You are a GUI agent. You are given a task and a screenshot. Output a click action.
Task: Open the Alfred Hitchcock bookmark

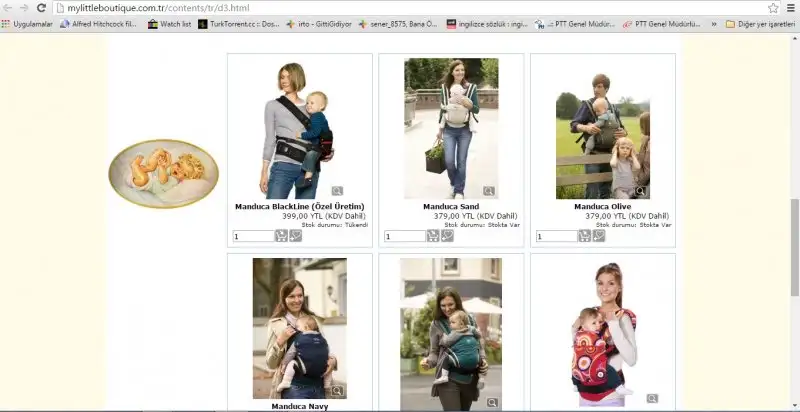click(x=99, y=24)
